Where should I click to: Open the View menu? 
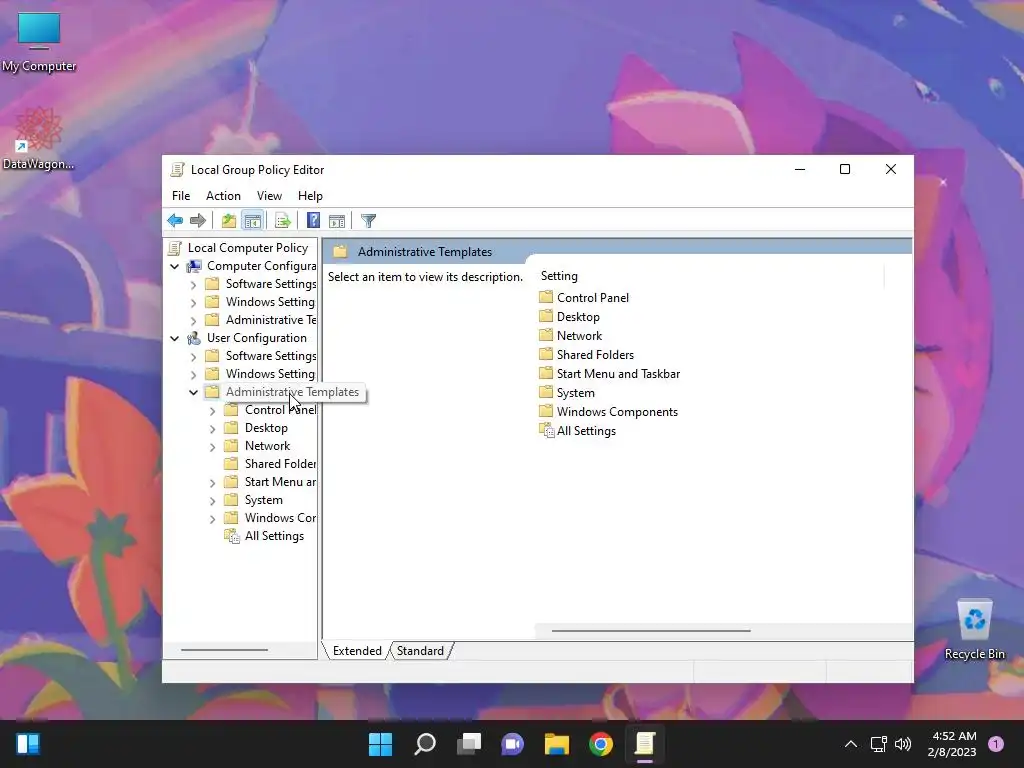point(269,196)
